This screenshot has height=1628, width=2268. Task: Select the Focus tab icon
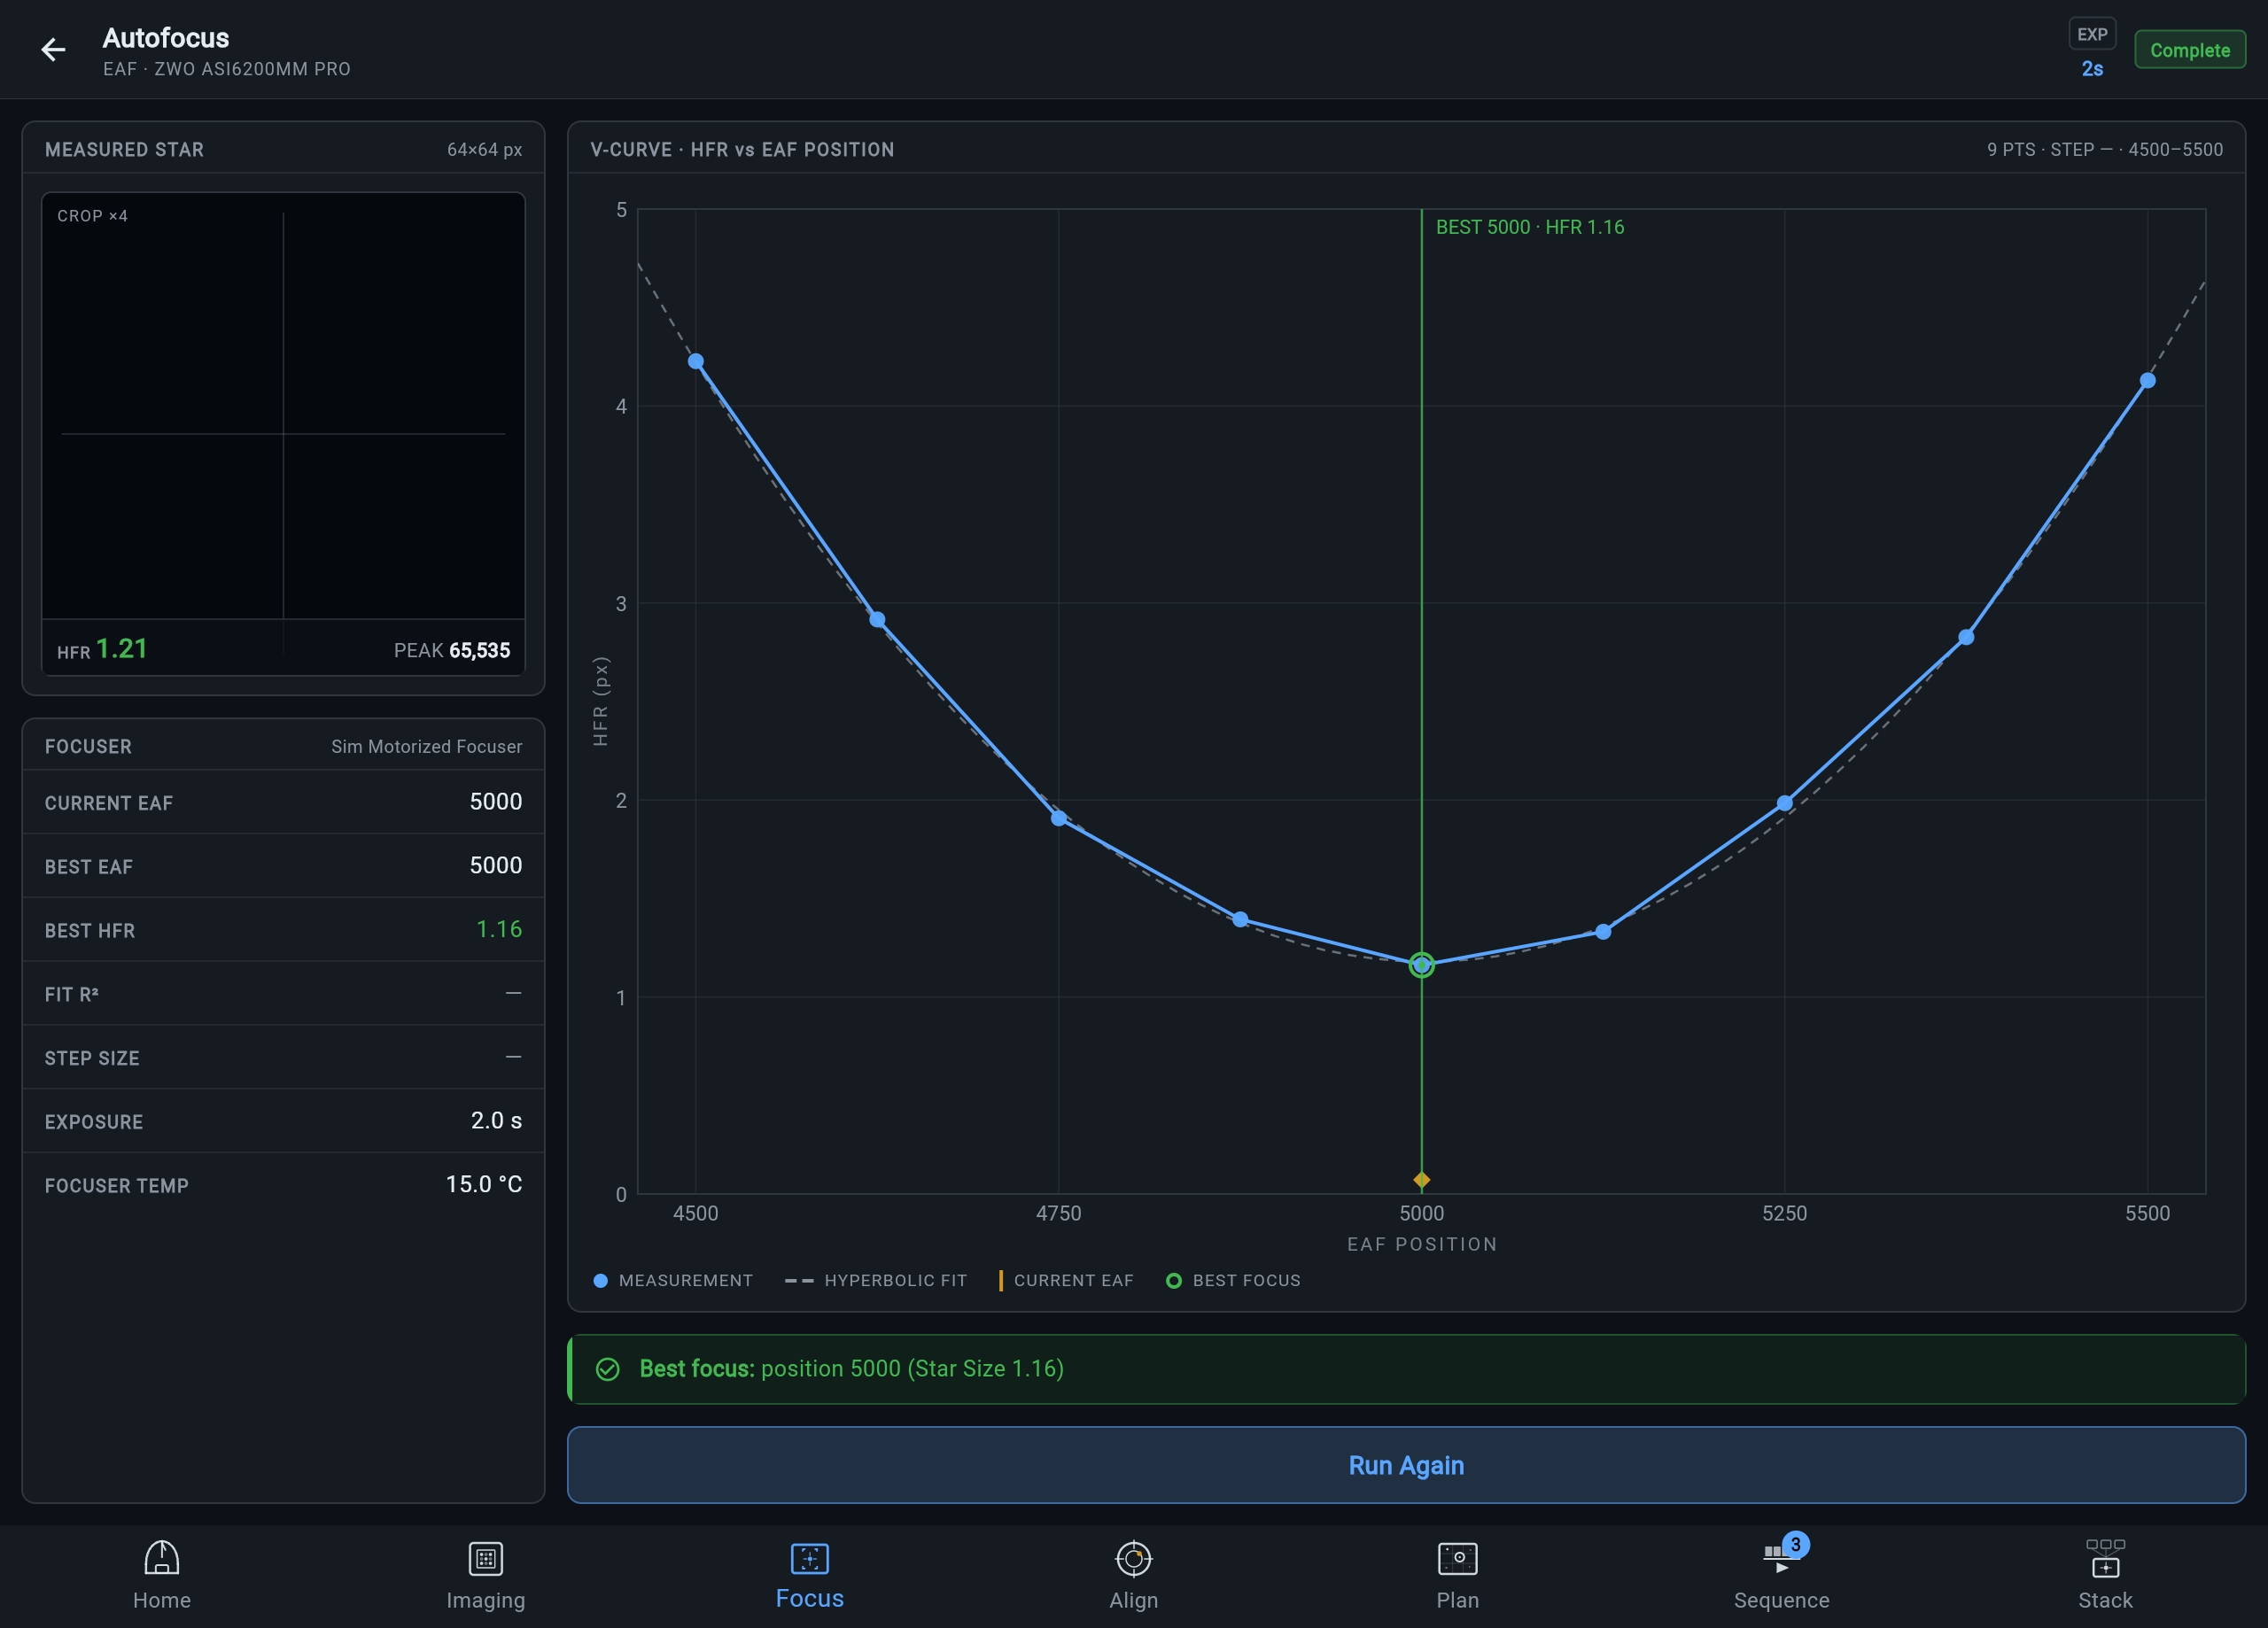coord(810,1558)
